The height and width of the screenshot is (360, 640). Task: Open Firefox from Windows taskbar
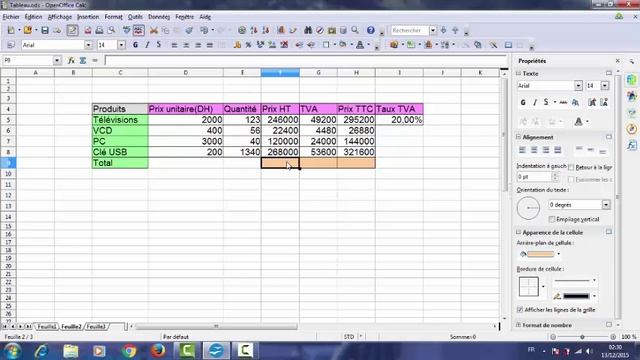[x=158, y=351]
